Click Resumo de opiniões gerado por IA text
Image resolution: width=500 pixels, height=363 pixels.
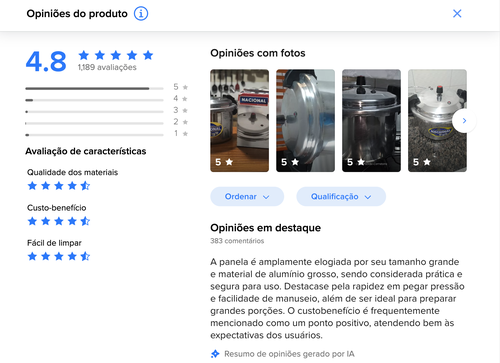point(289,354)
